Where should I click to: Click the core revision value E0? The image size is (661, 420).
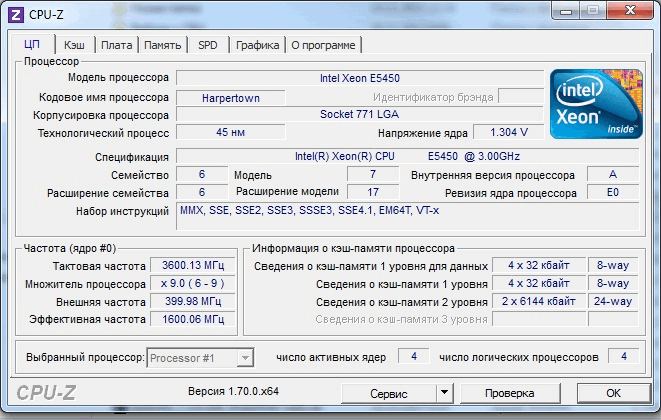coord(613,192)
